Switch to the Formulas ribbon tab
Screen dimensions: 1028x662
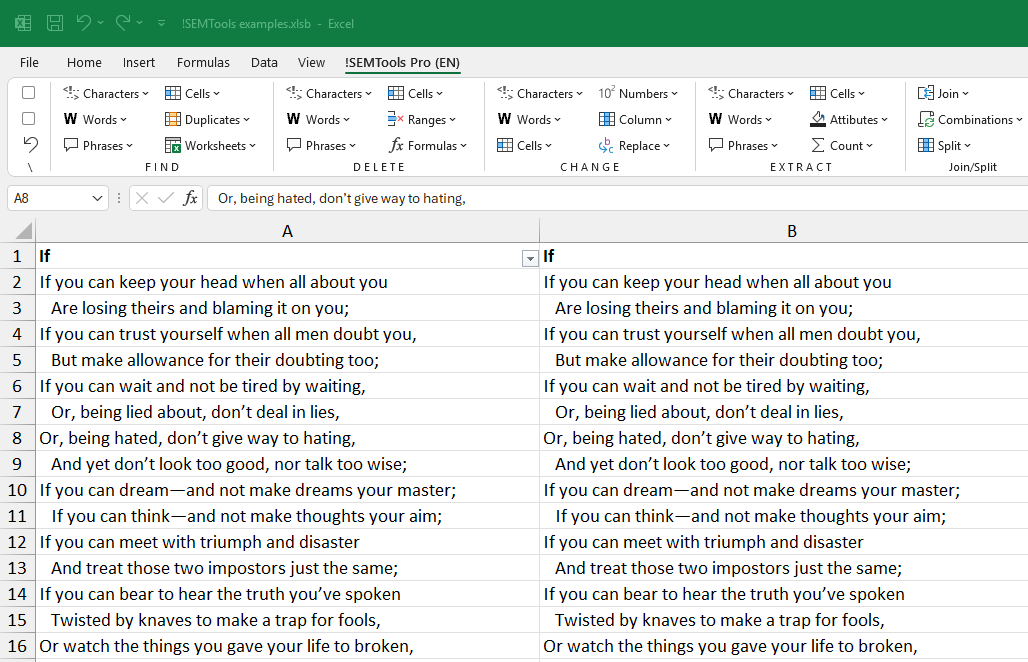click(x=203, y=61)
